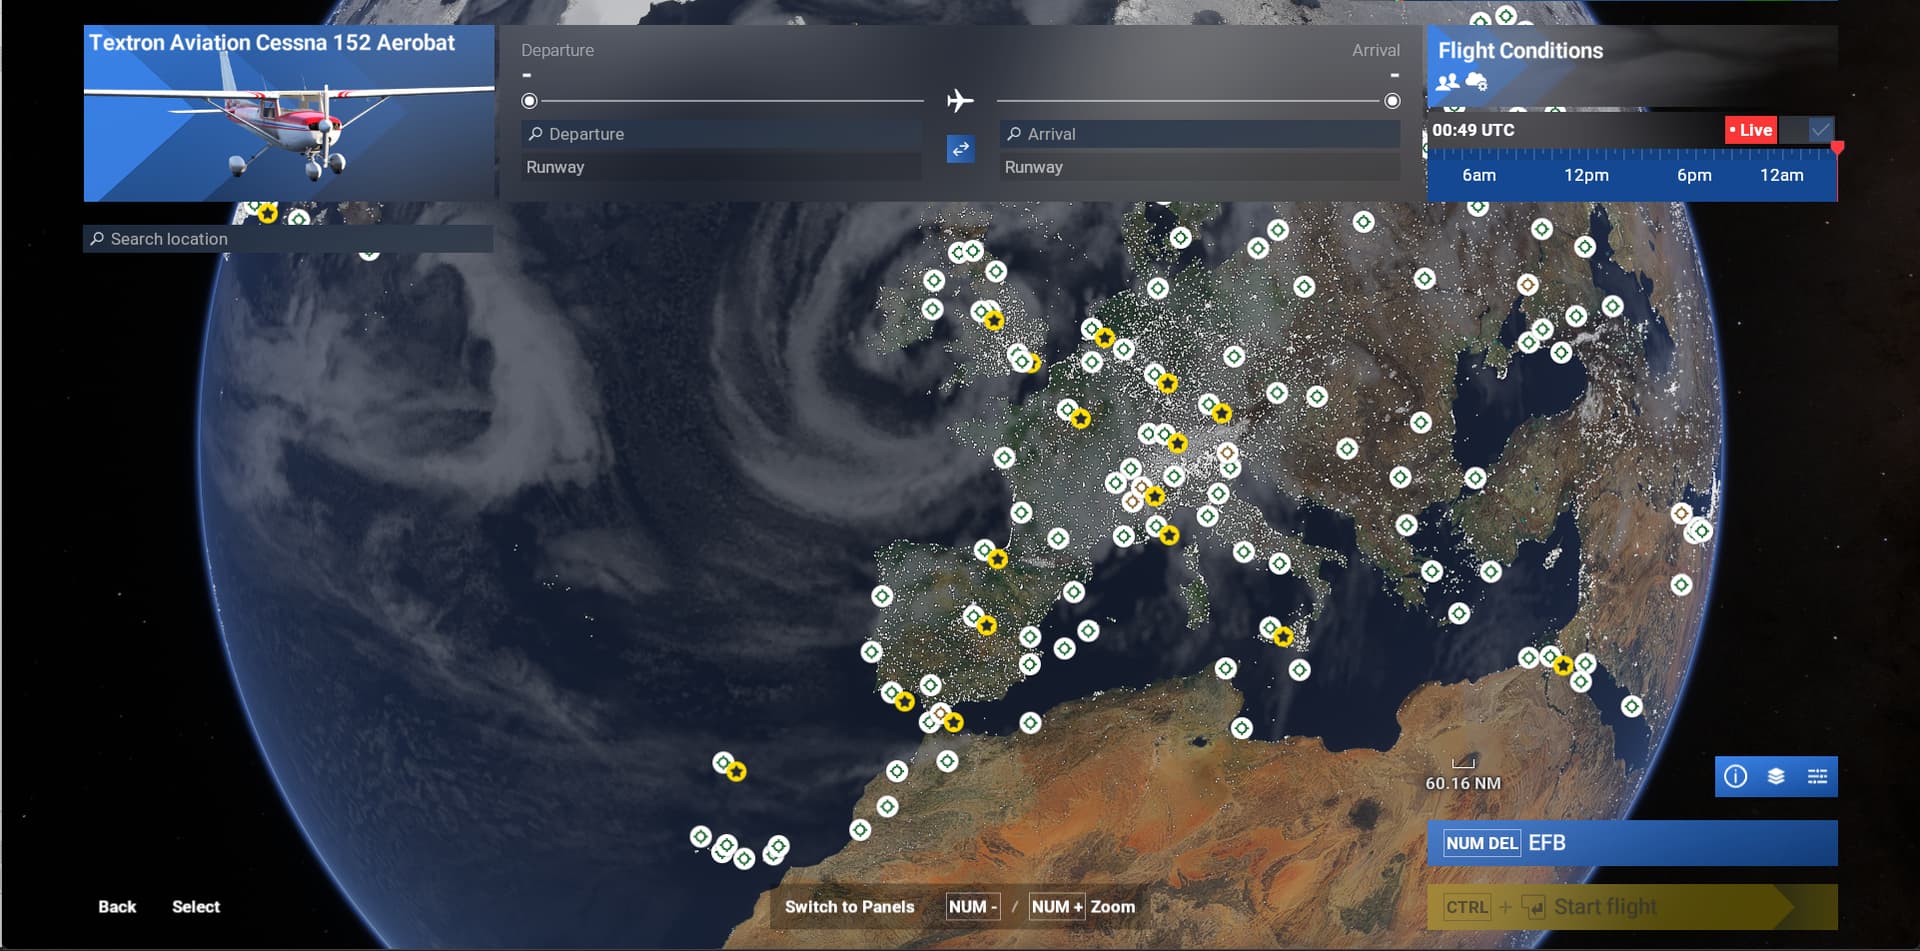1920x951 pixels.
Task: Click the Flight Conditions panel title
Action: click(1520, 51)
